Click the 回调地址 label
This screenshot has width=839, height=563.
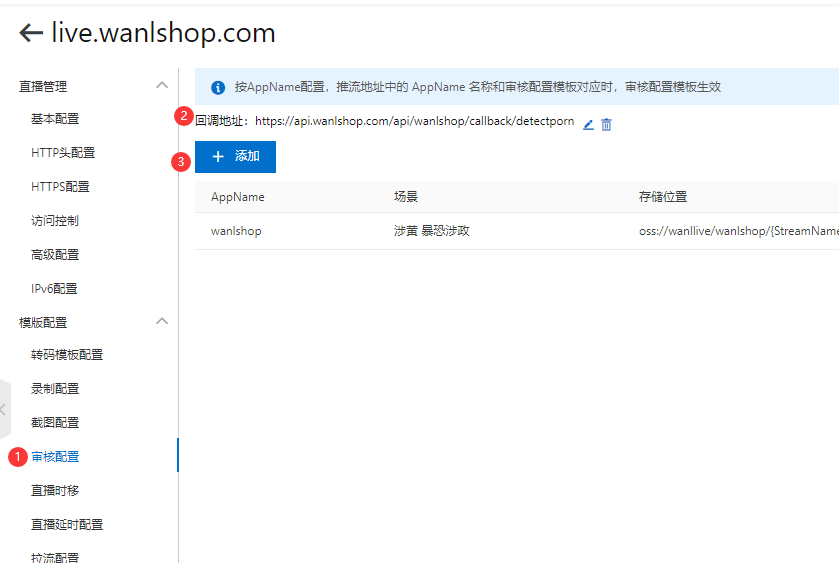pos(222,121)
